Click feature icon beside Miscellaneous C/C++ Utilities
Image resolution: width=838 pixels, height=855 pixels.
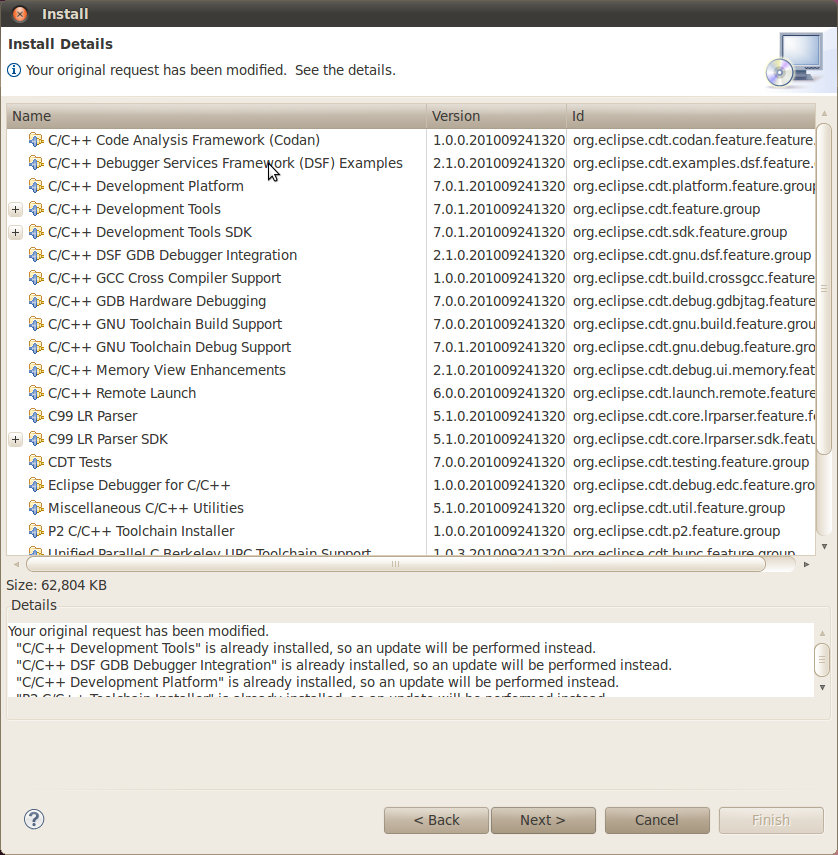tap(36, 508)
